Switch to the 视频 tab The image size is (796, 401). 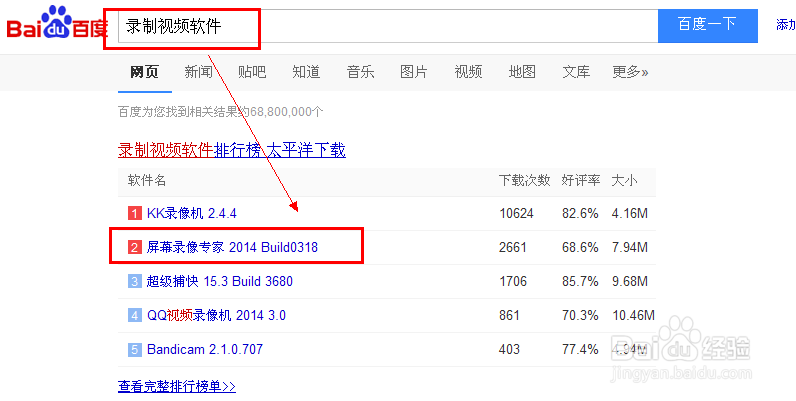[x=468, y=72]
